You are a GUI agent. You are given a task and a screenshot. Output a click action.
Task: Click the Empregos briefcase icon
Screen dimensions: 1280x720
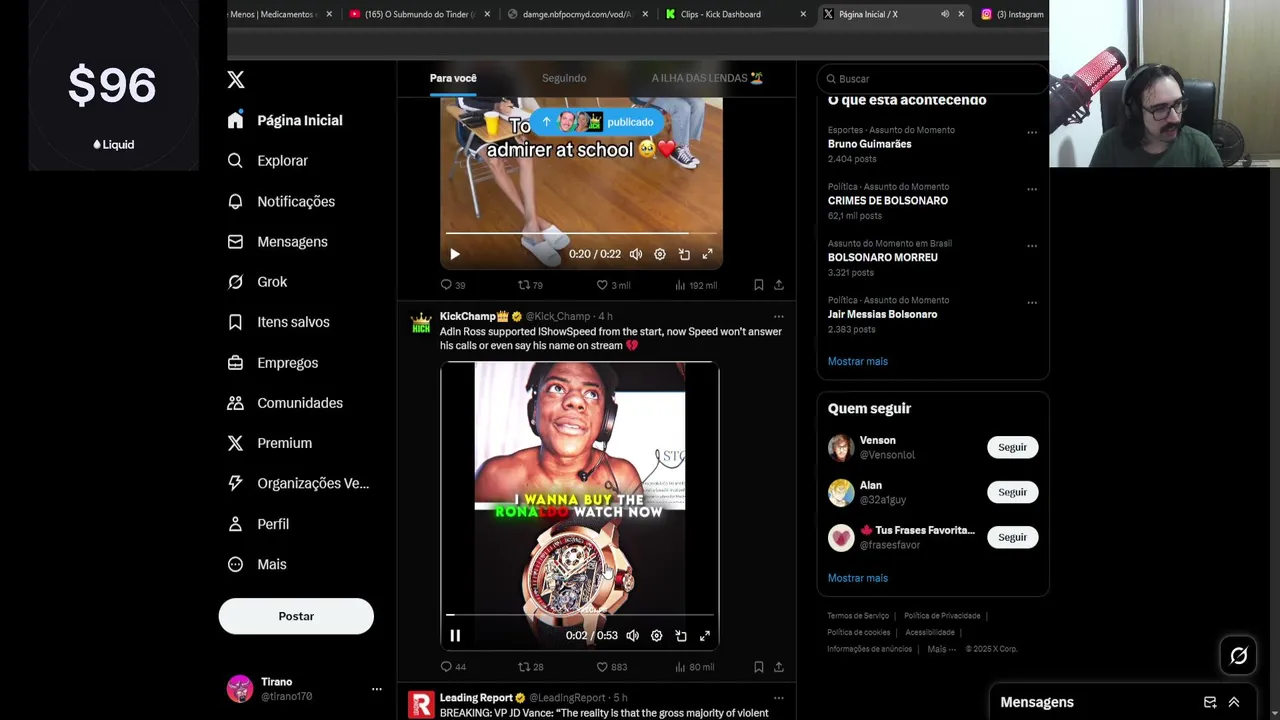click(x=235, y=363)
